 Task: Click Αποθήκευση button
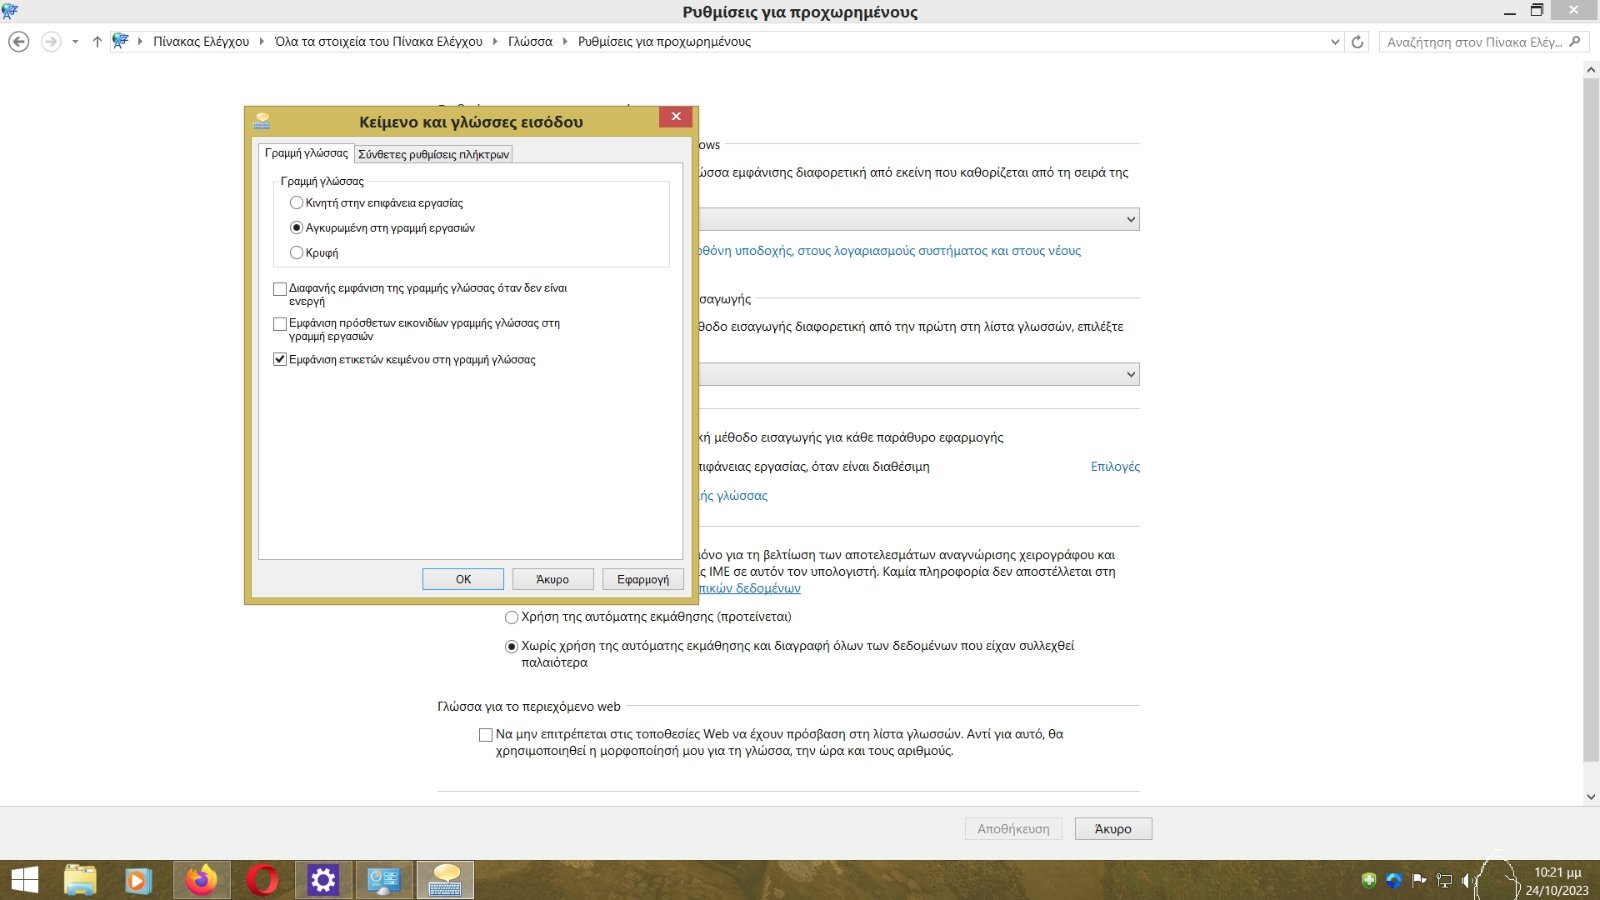pyautogui.click(x=1013, y=829)
